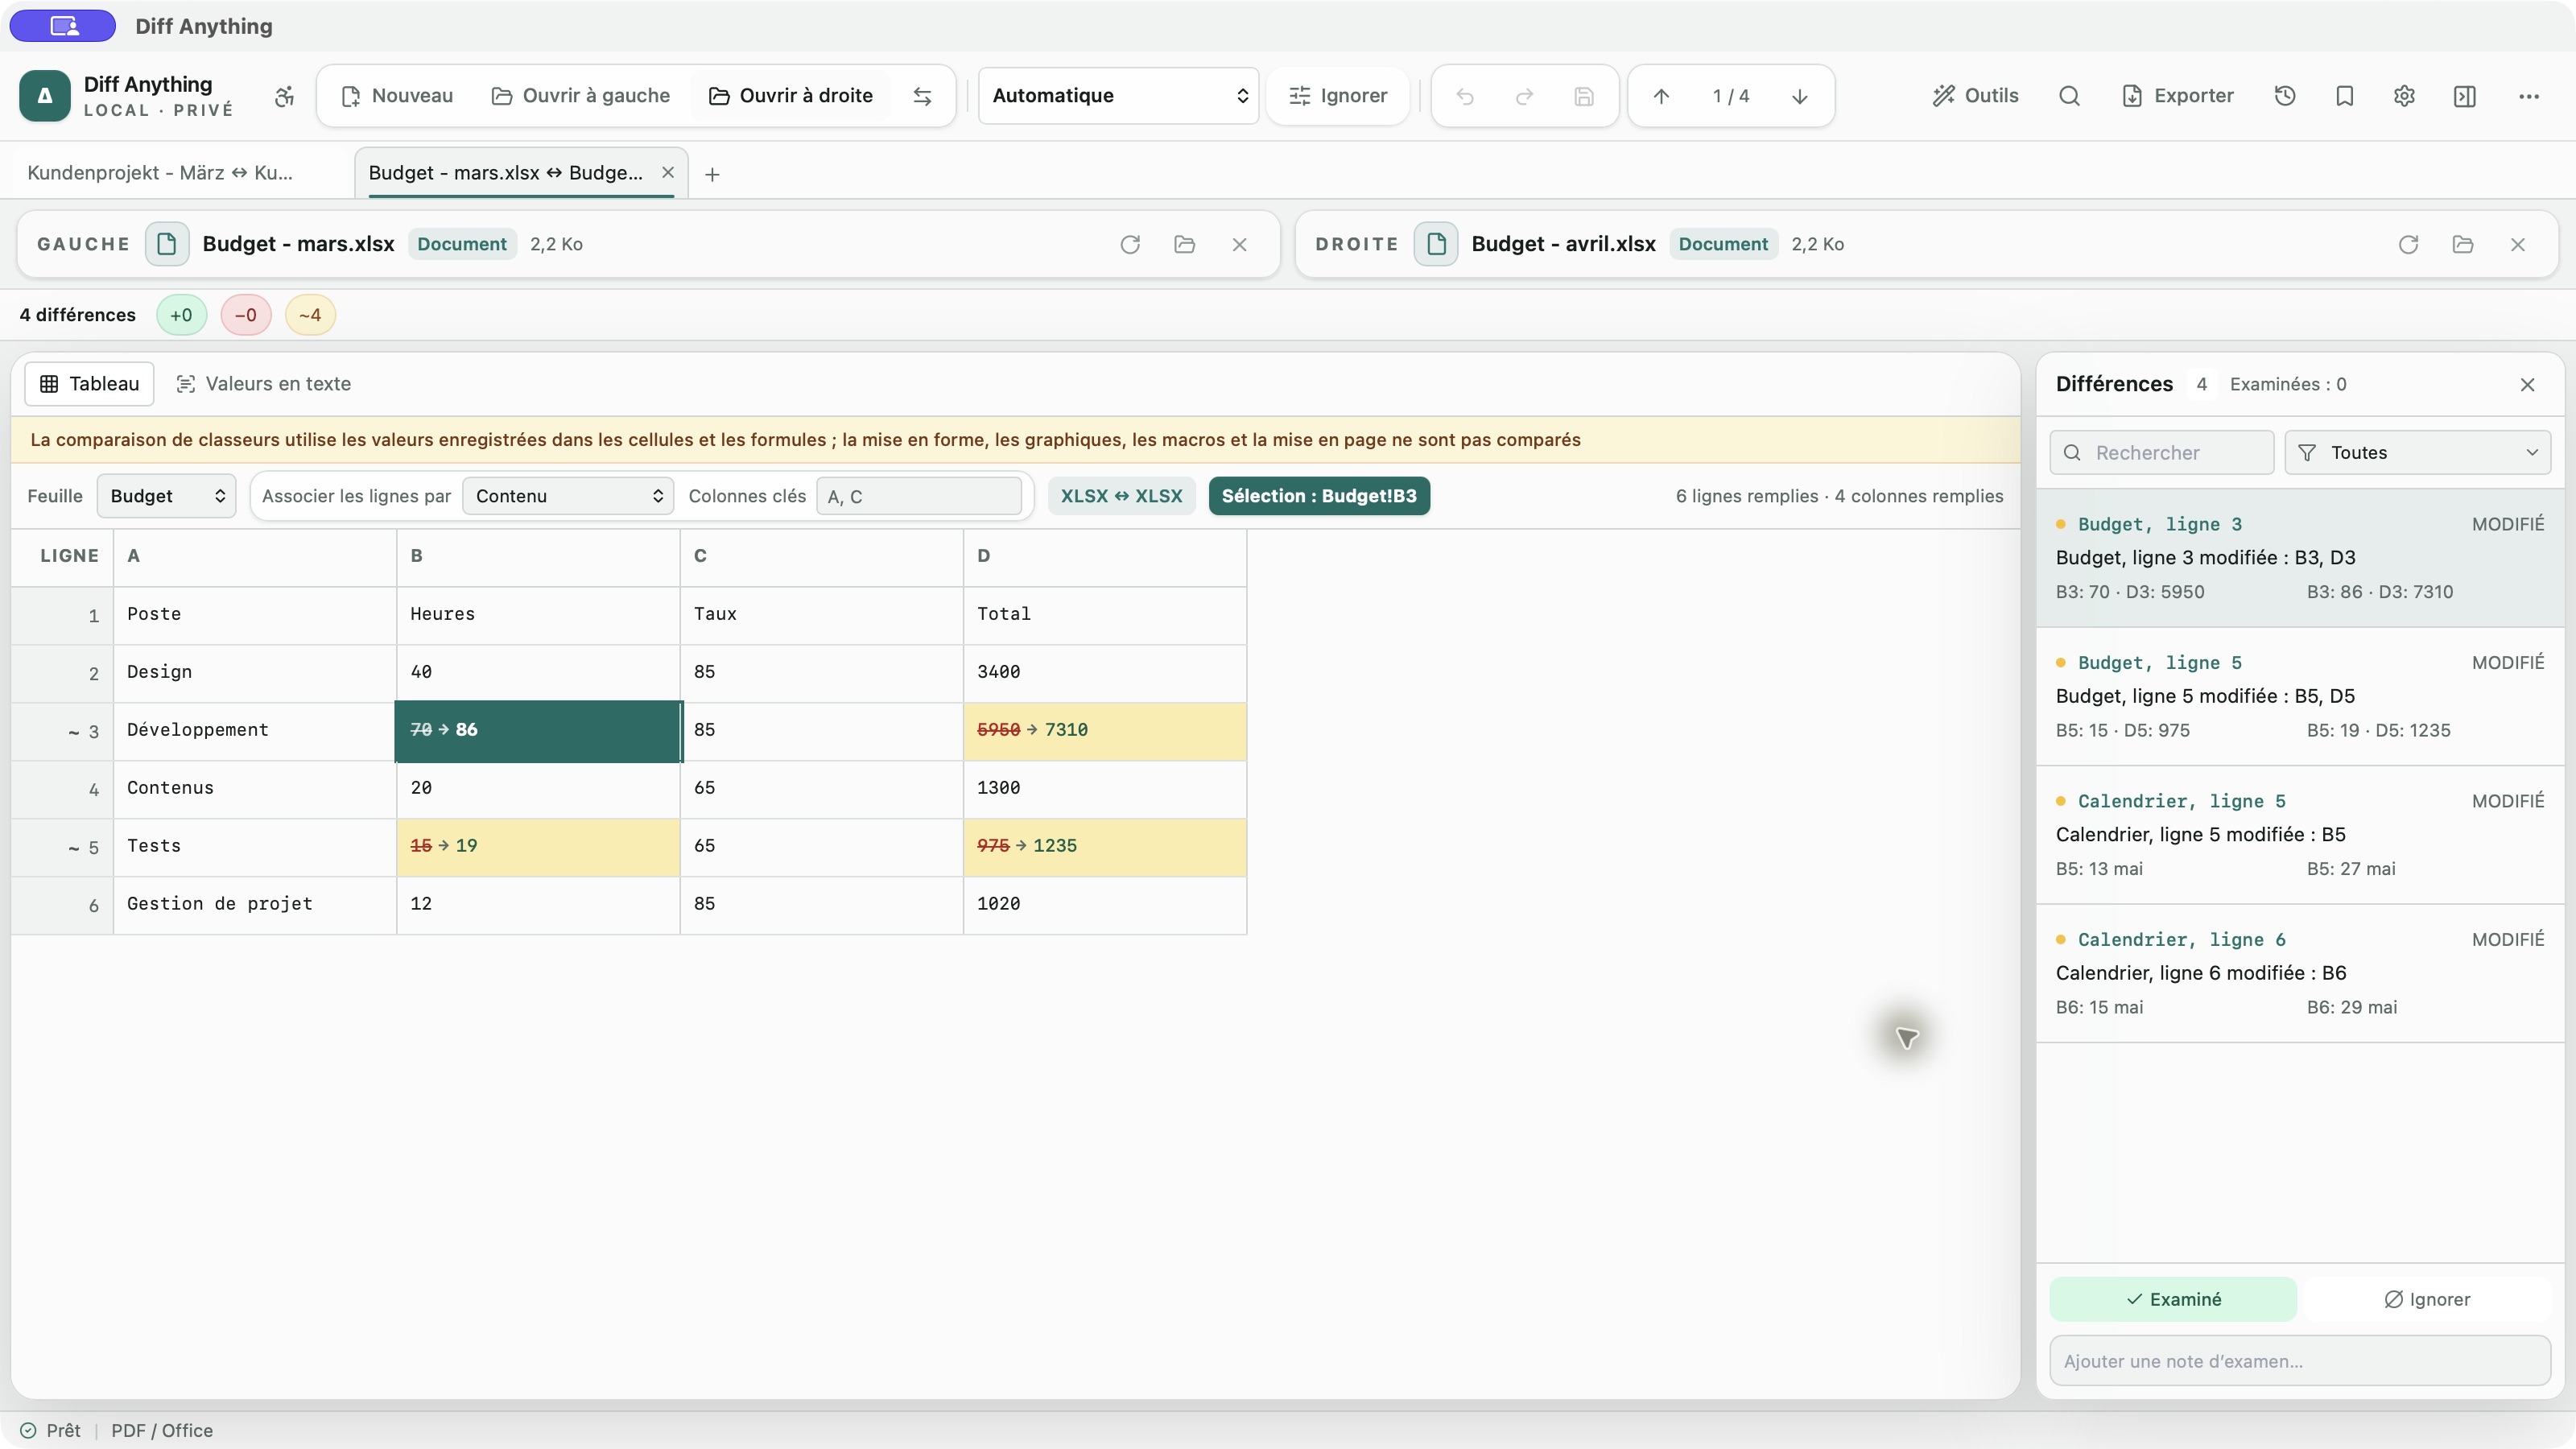Click the Colonnes clés input field
The width and height of the screenshot is (2576, 1449).
[919, 496]
